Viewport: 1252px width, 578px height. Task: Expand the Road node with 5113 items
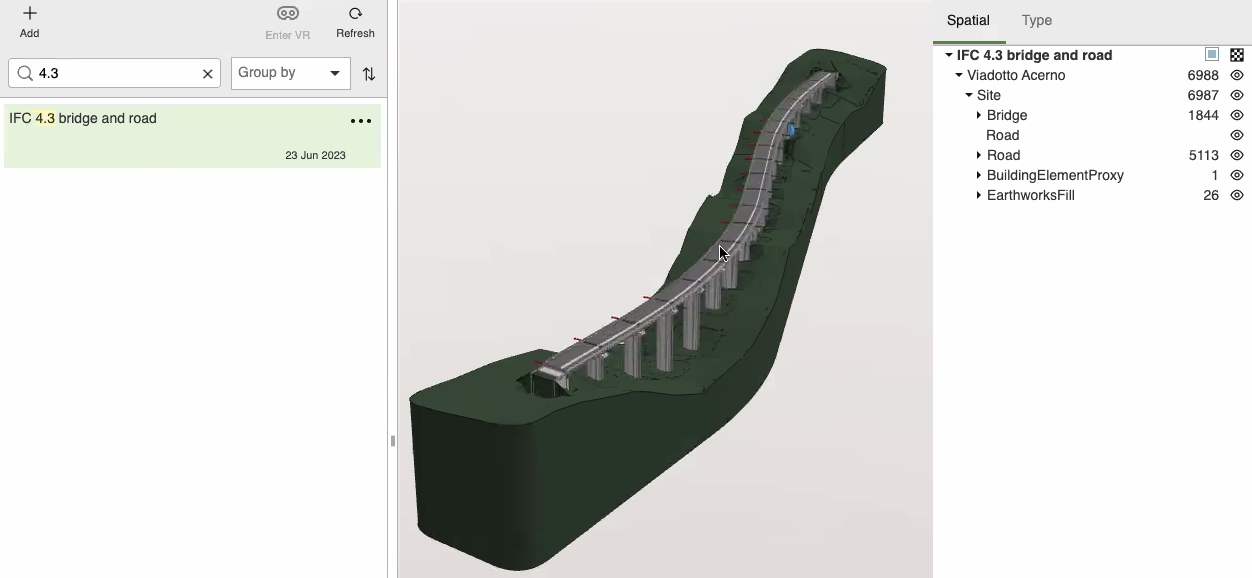pyautogui.click(x=979, y=156)
